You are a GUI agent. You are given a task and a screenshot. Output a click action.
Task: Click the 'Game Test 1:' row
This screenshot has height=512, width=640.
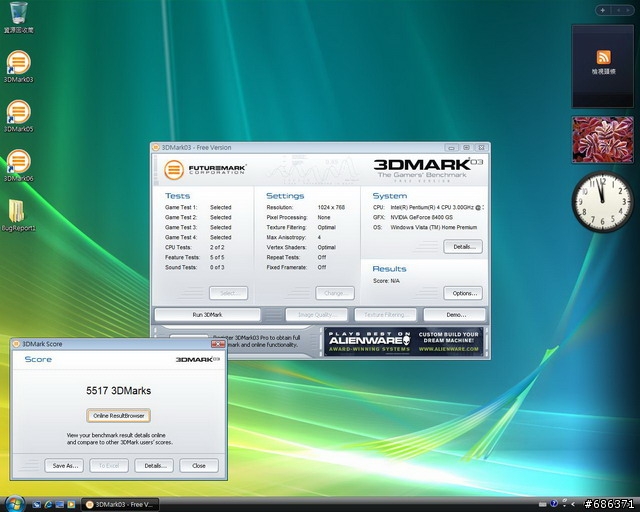click(x=198, y=207)
